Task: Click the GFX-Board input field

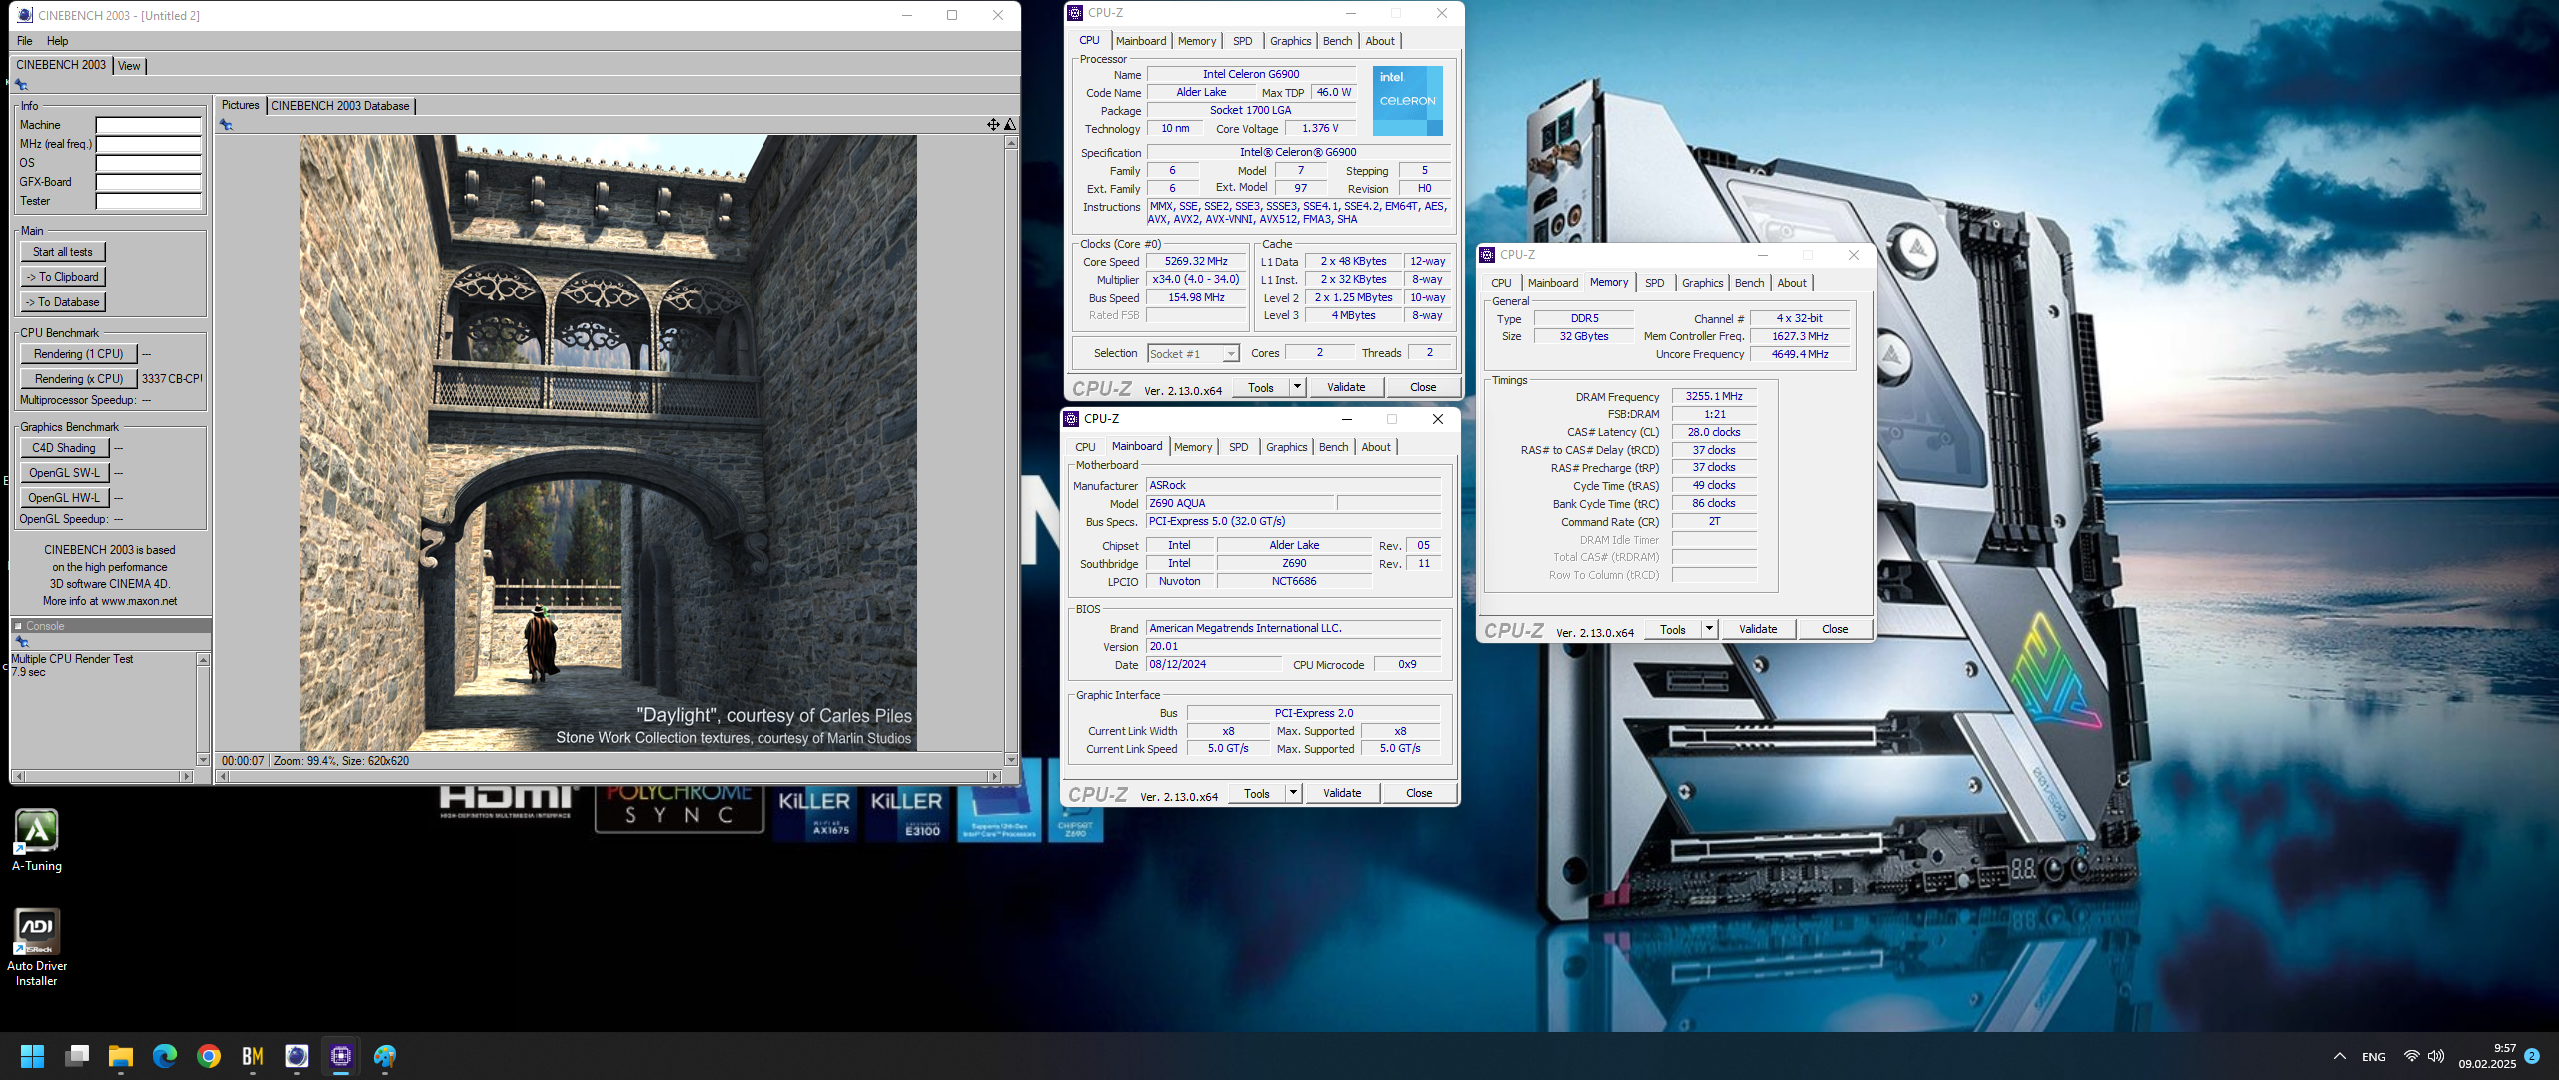Action: point(148,183)
